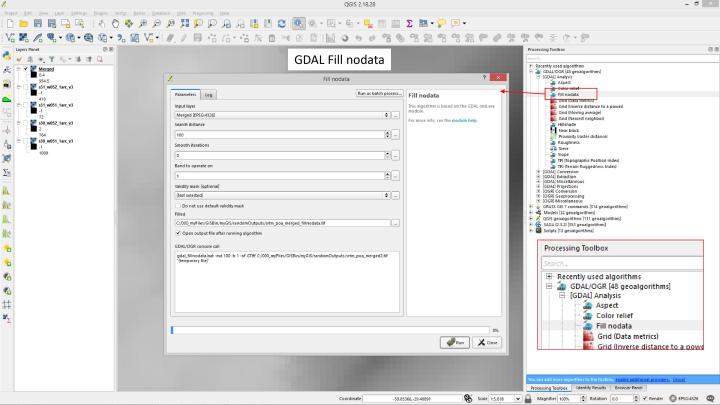Click the Save Project toolbar icon
720x405 pixels.
[40, 22]
